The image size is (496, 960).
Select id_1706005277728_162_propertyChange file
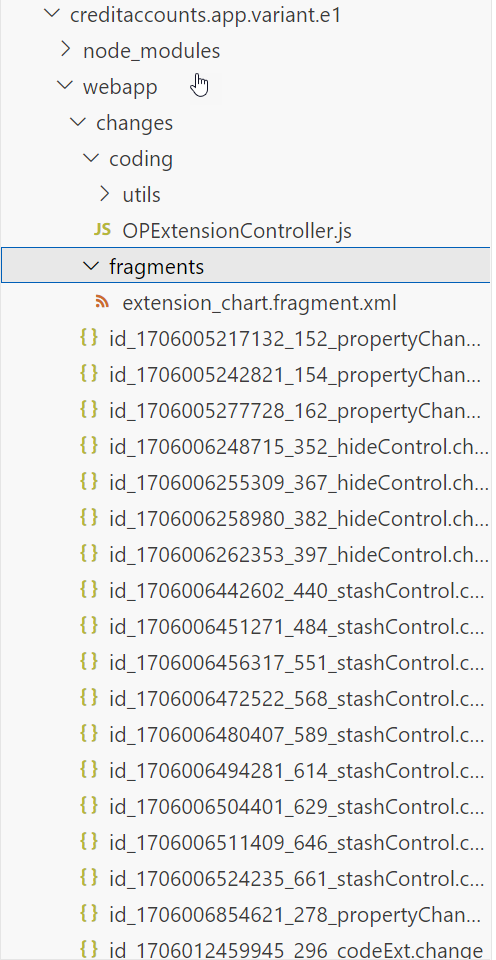coord(295,411)
